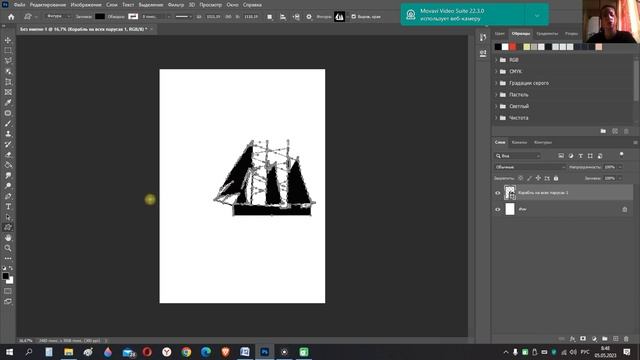Toggle lock position
640x360 pixels.
coord(538,178)
